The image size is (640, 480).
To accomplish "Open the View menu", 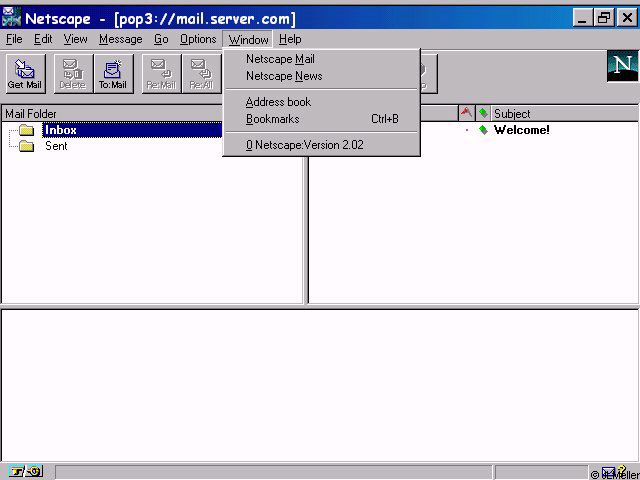I will [x=75, y=39].
